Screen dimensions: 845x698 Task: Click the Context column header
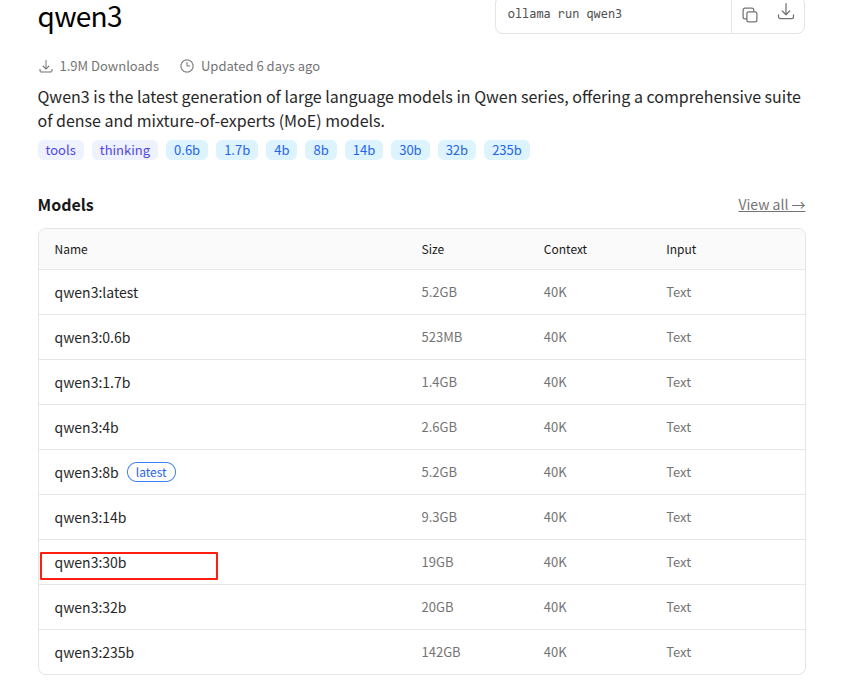click(x=565, y=250)
